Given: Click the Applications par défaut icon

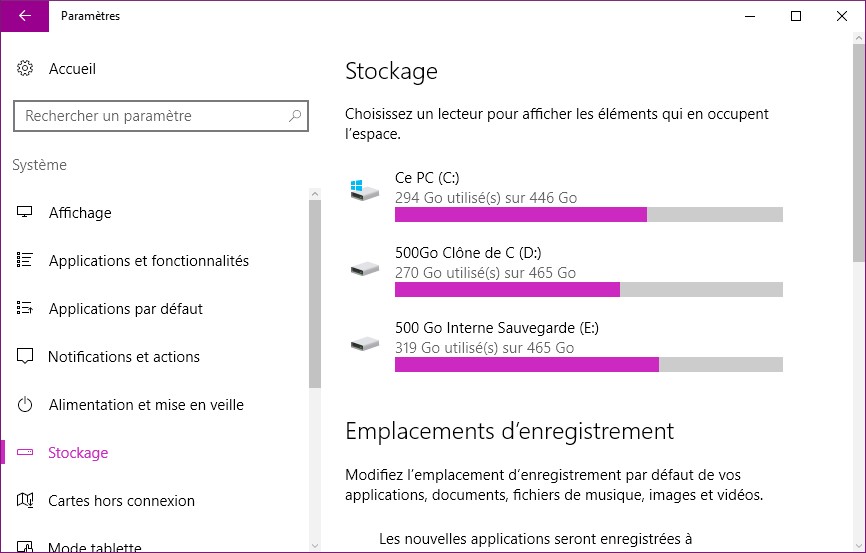Looking at the screenshot, I should 25,309.
